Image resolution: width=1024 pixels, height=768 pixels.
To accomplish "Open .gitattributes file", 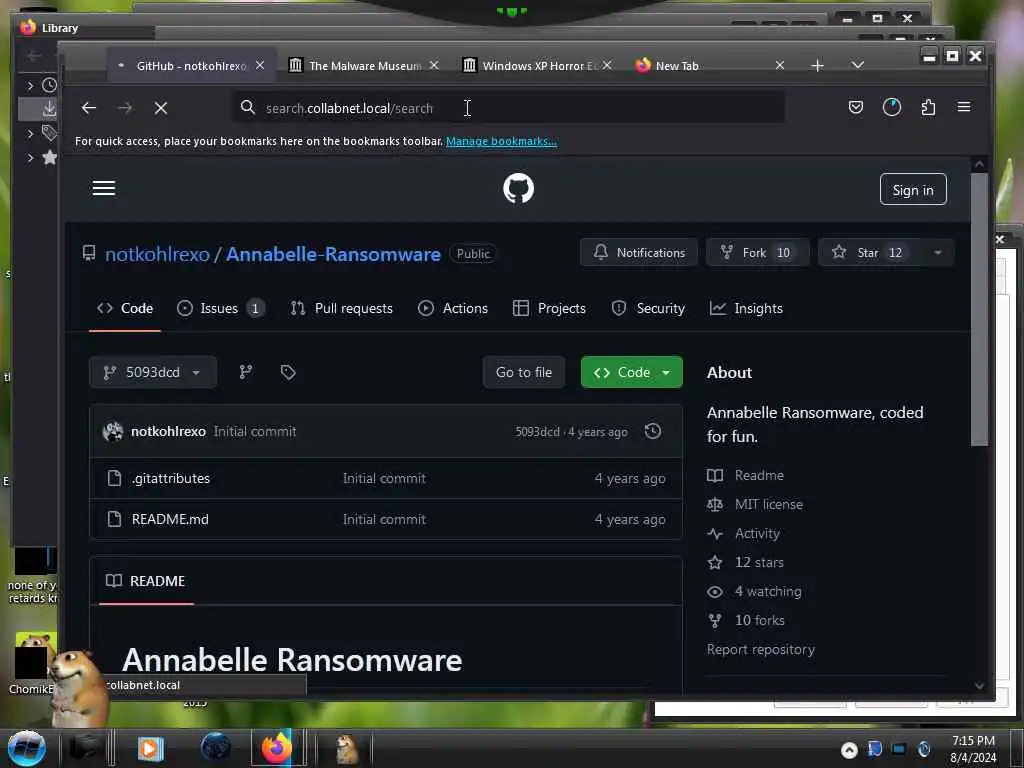I will [170, 478].
